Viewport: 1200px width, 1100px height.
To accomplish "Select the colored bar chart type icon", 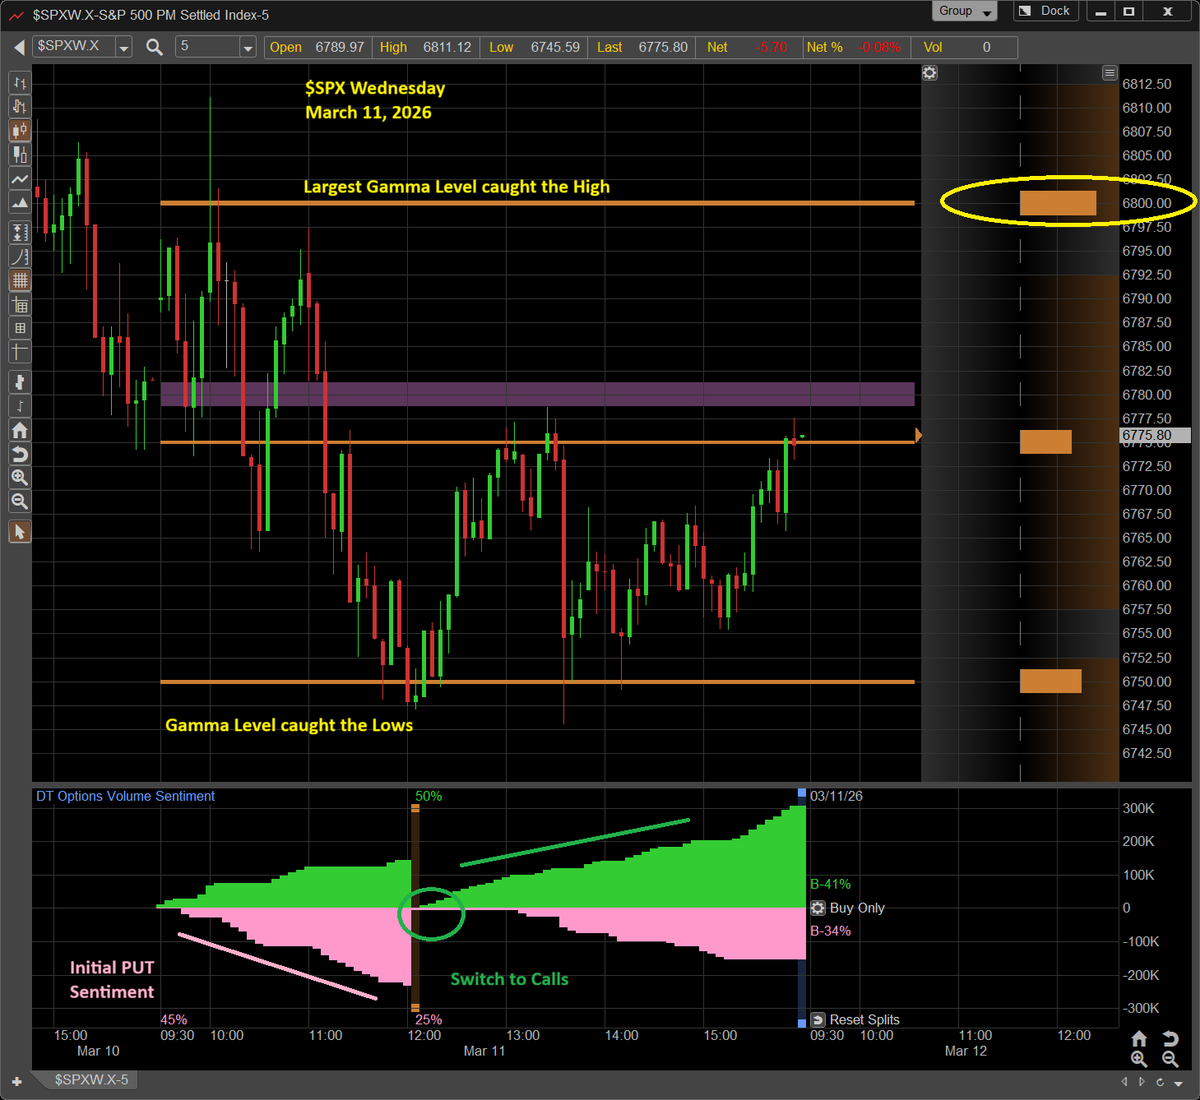I will tap(19, 106).
